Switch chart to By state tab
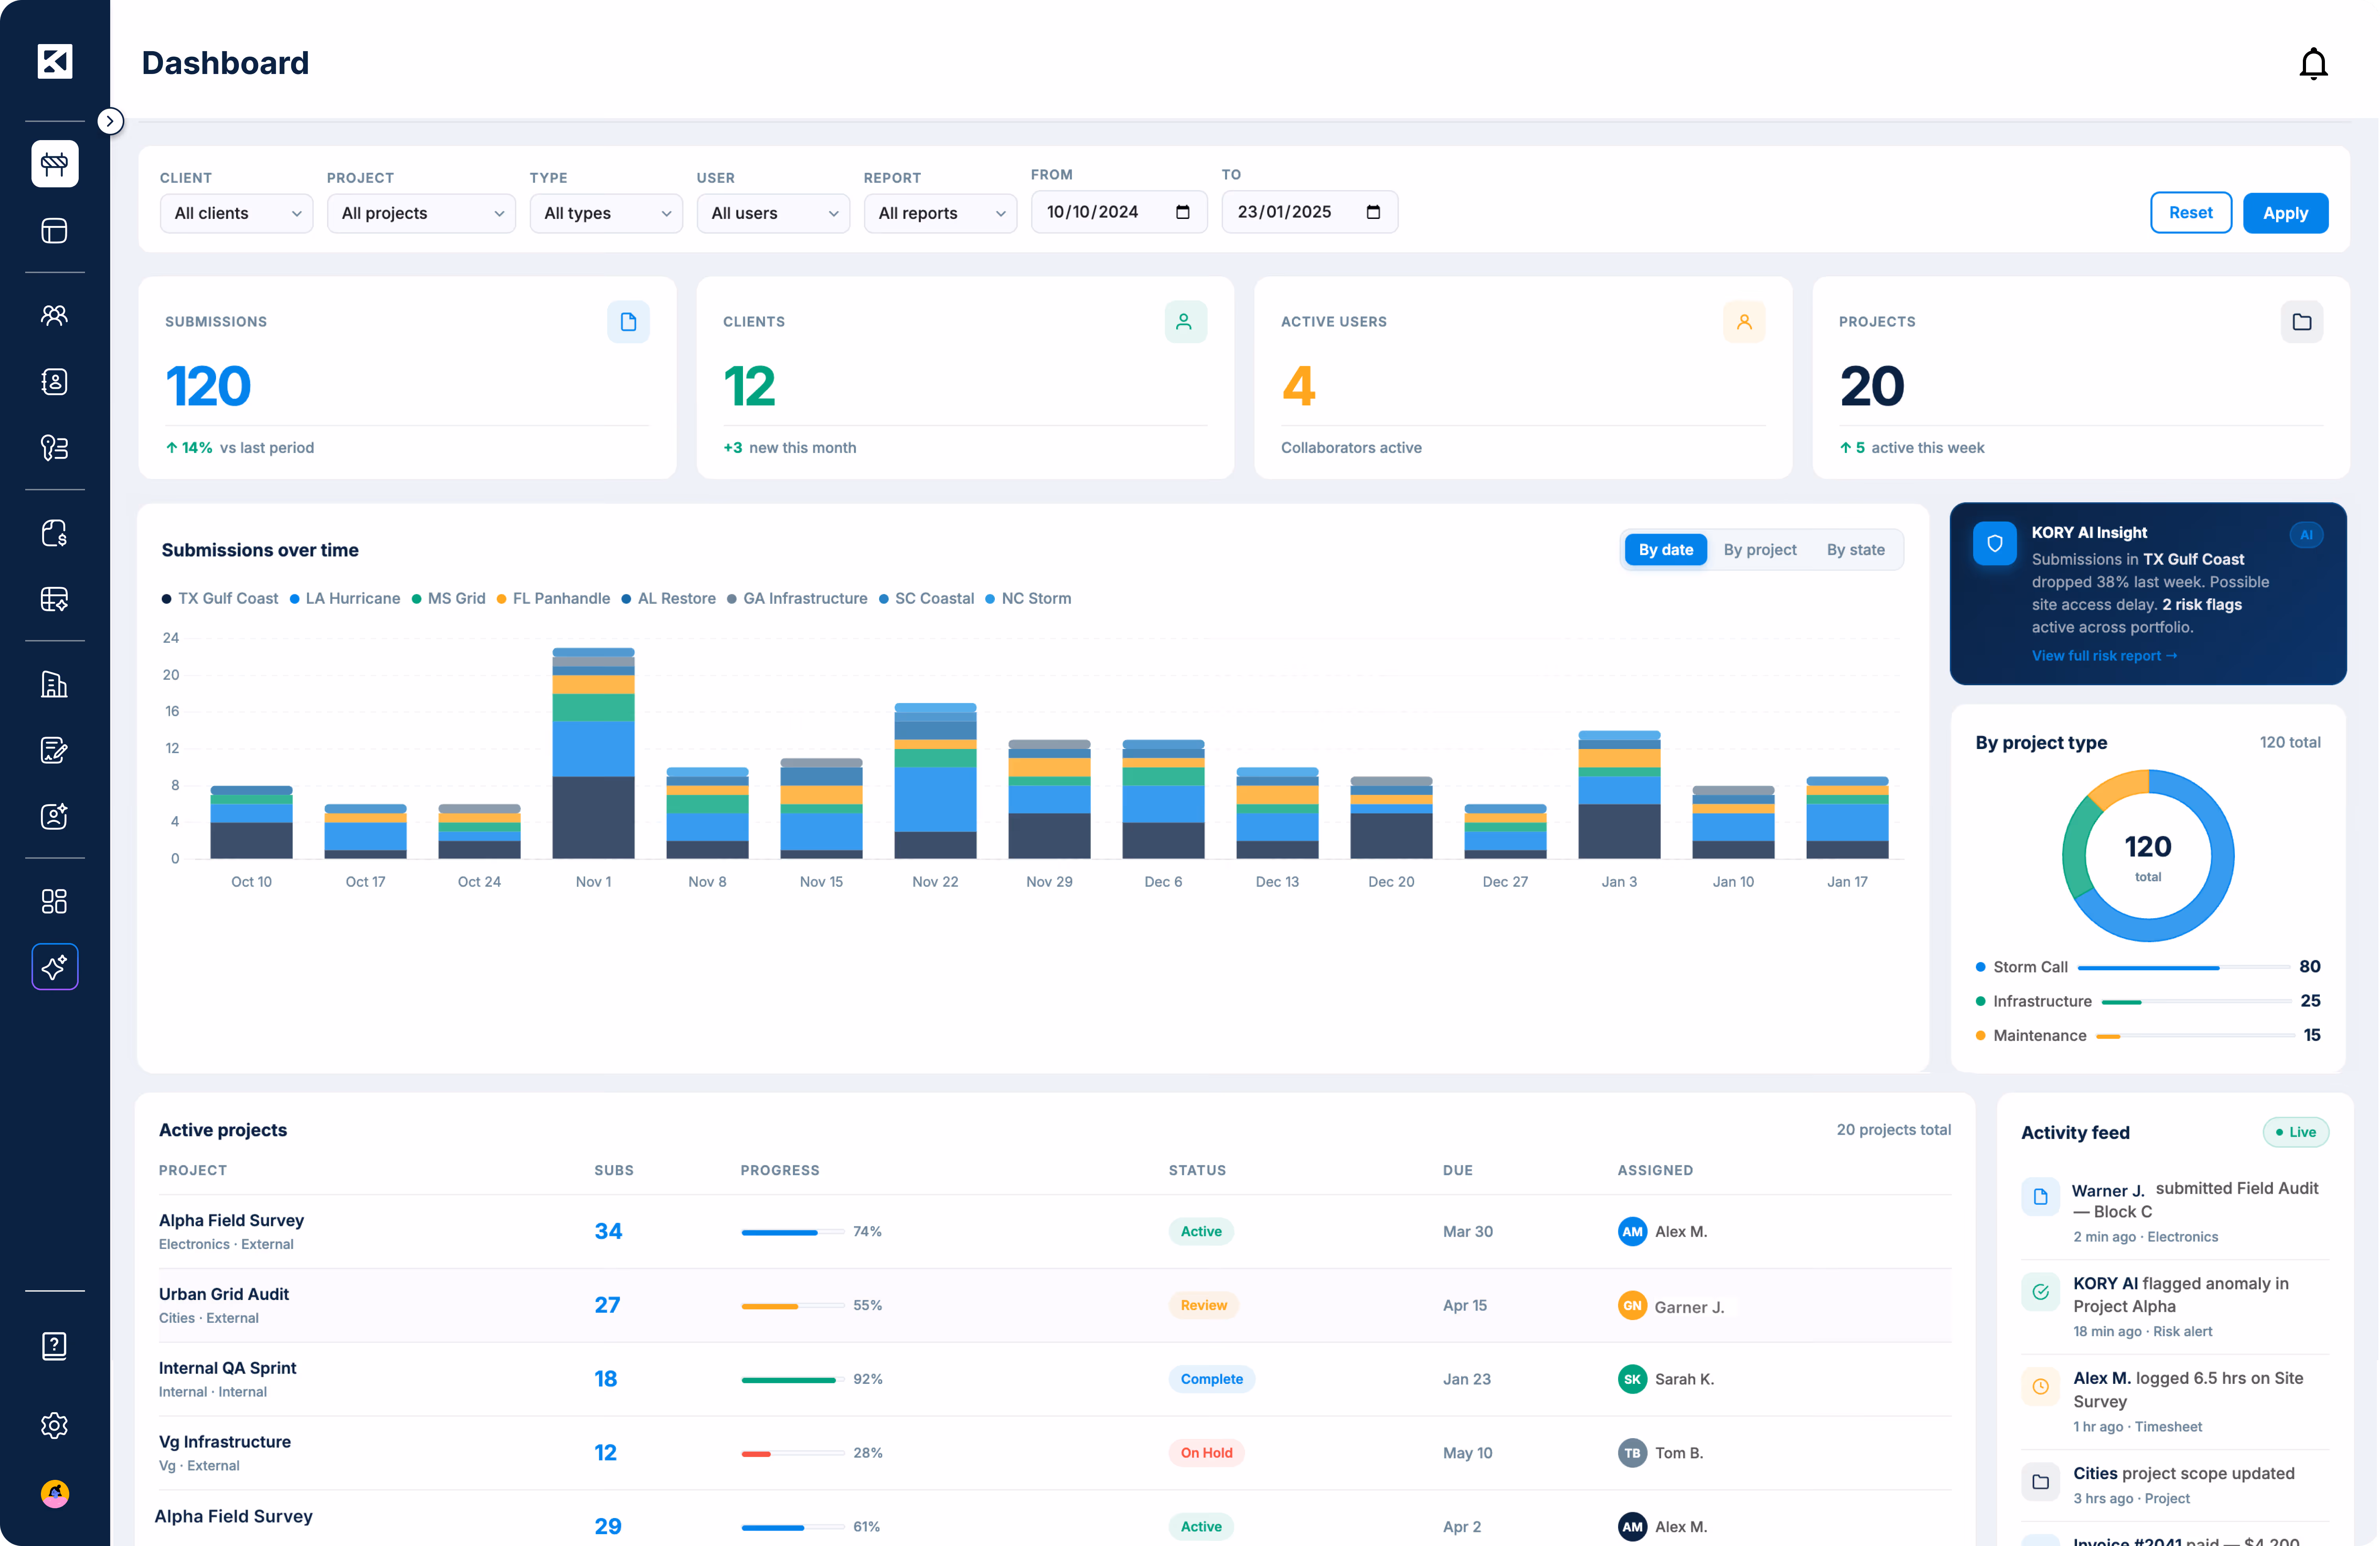This screenshot has width=2380, height=1546. pos(1855,550)
